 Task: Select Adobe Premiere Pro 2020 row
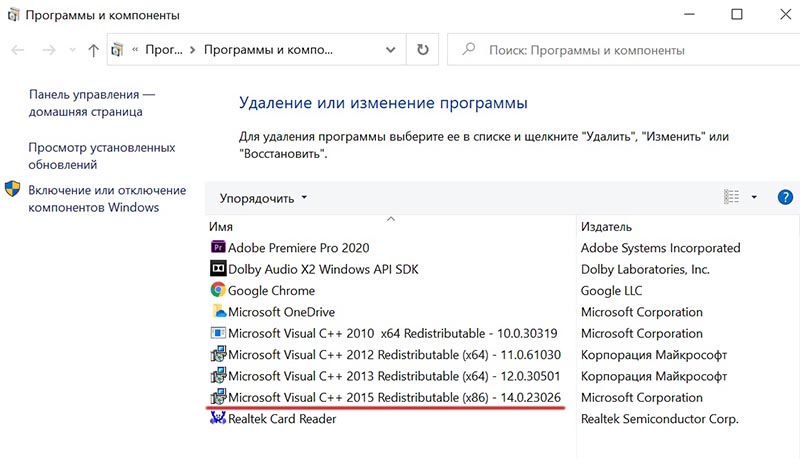pos(298,248)
